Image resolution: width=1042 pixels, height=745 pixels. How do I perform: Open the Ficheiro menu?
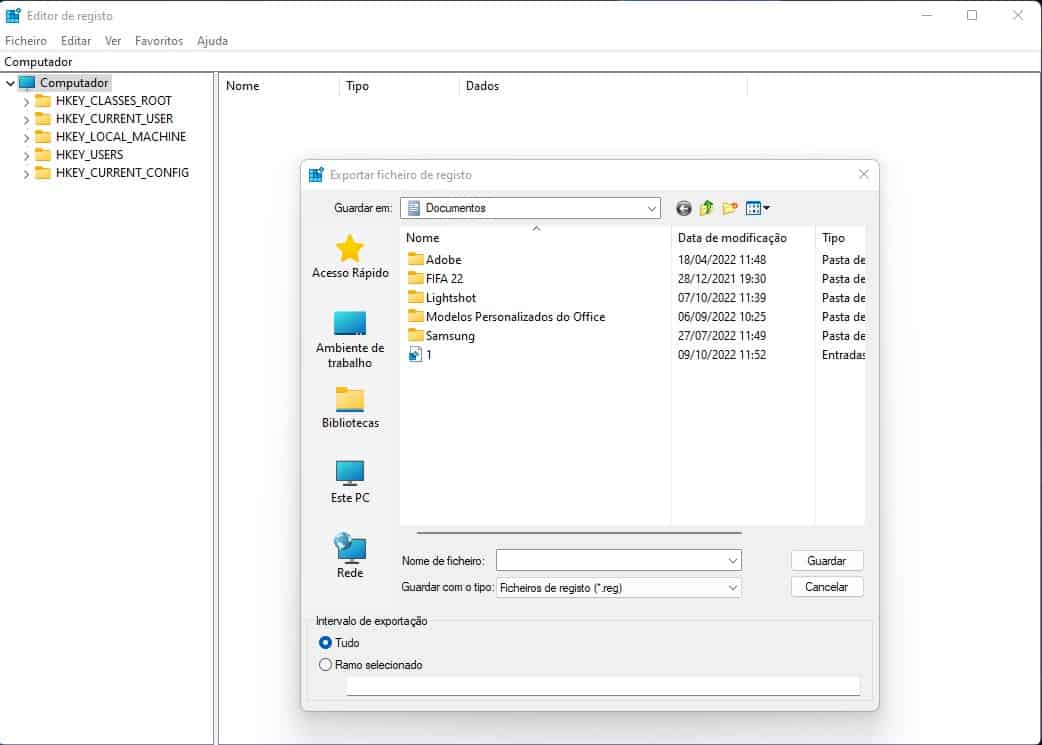pos(26,41)
